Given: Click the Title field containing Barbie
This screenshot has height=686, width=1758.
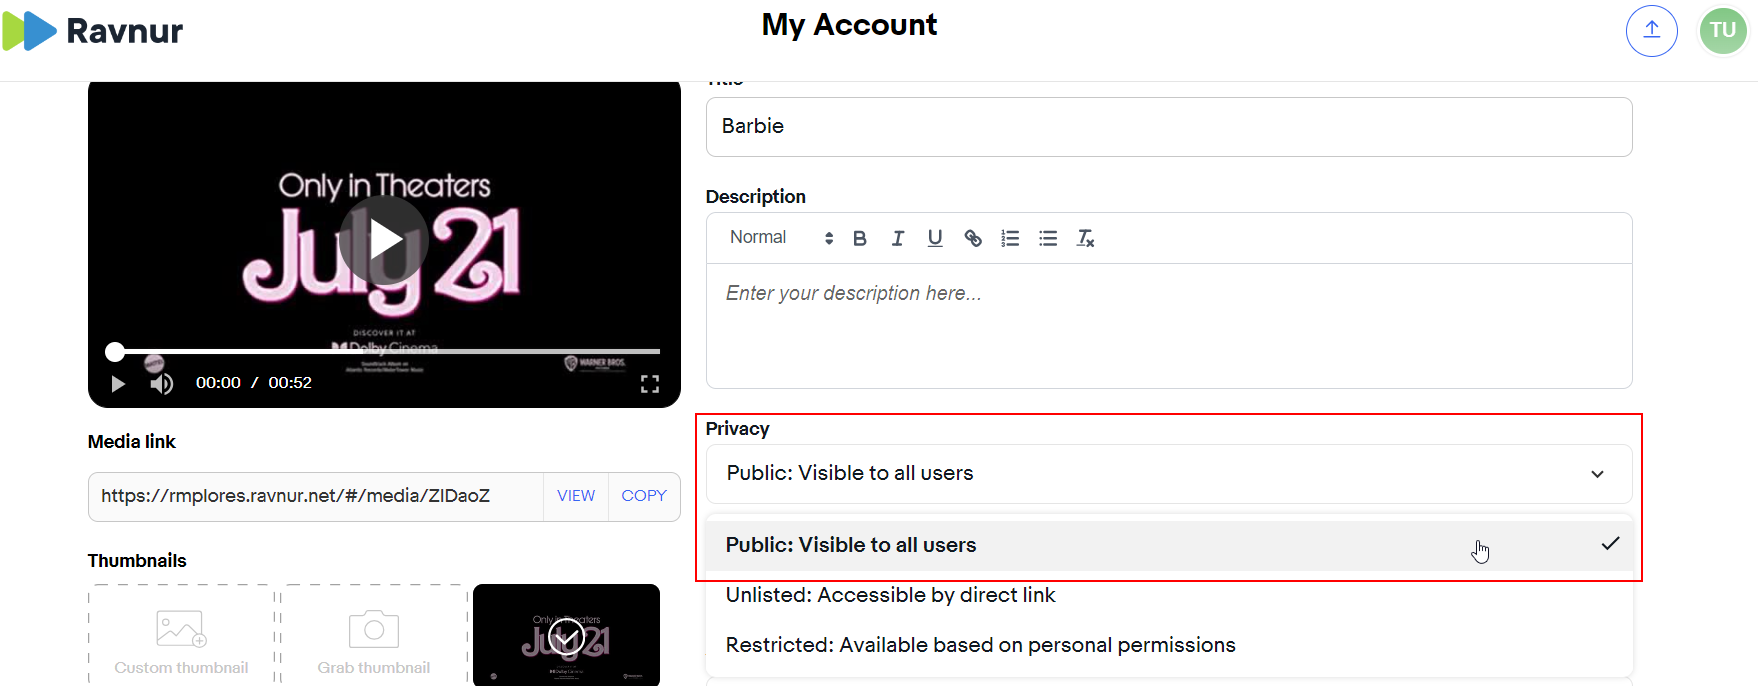Looking at the screenshot, I should pos(1169,127).
